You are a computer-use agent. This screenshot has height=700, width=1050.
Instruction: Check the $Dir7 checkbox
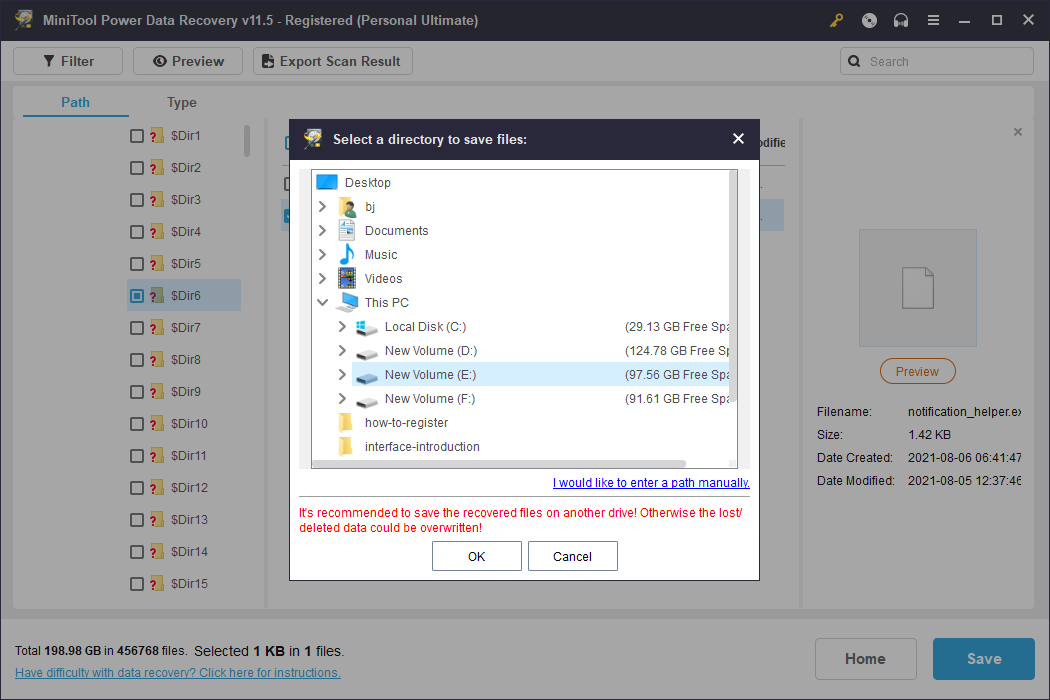click(x=137, y=328)
